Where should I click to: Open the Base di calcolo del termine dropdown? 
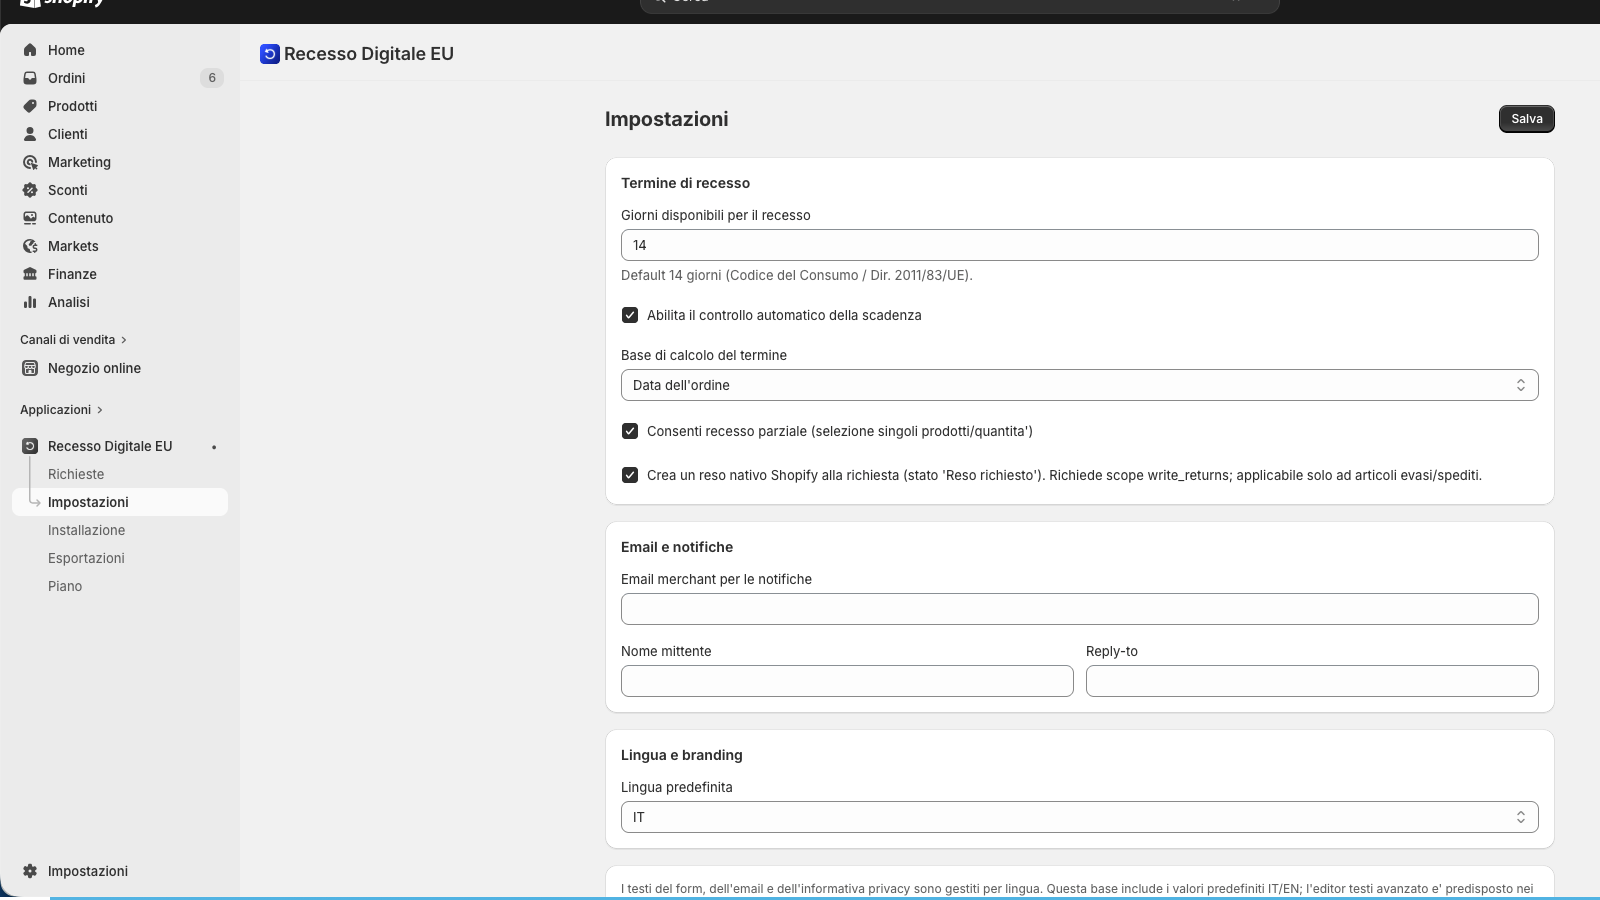point(1079,385)
